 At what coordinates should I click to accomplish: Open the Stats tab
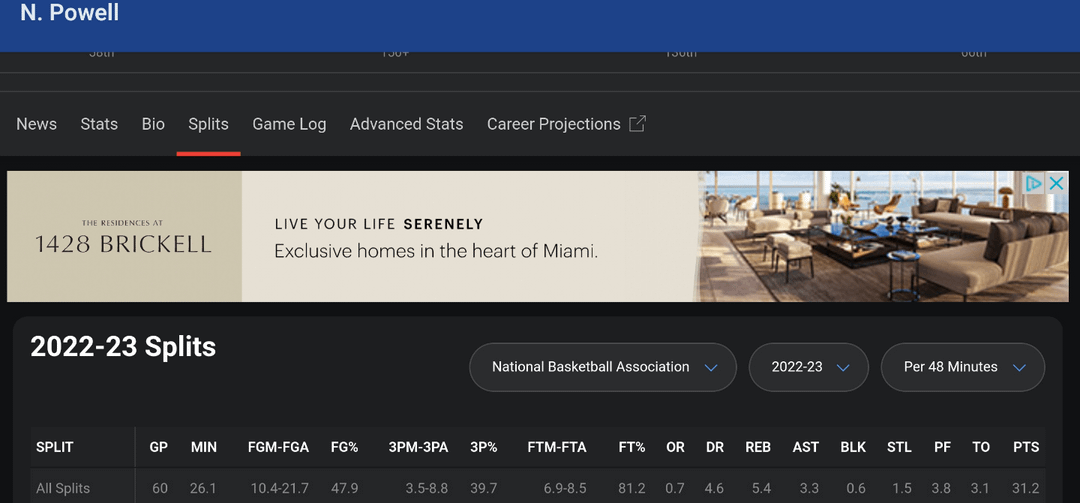tap(99, 124)
